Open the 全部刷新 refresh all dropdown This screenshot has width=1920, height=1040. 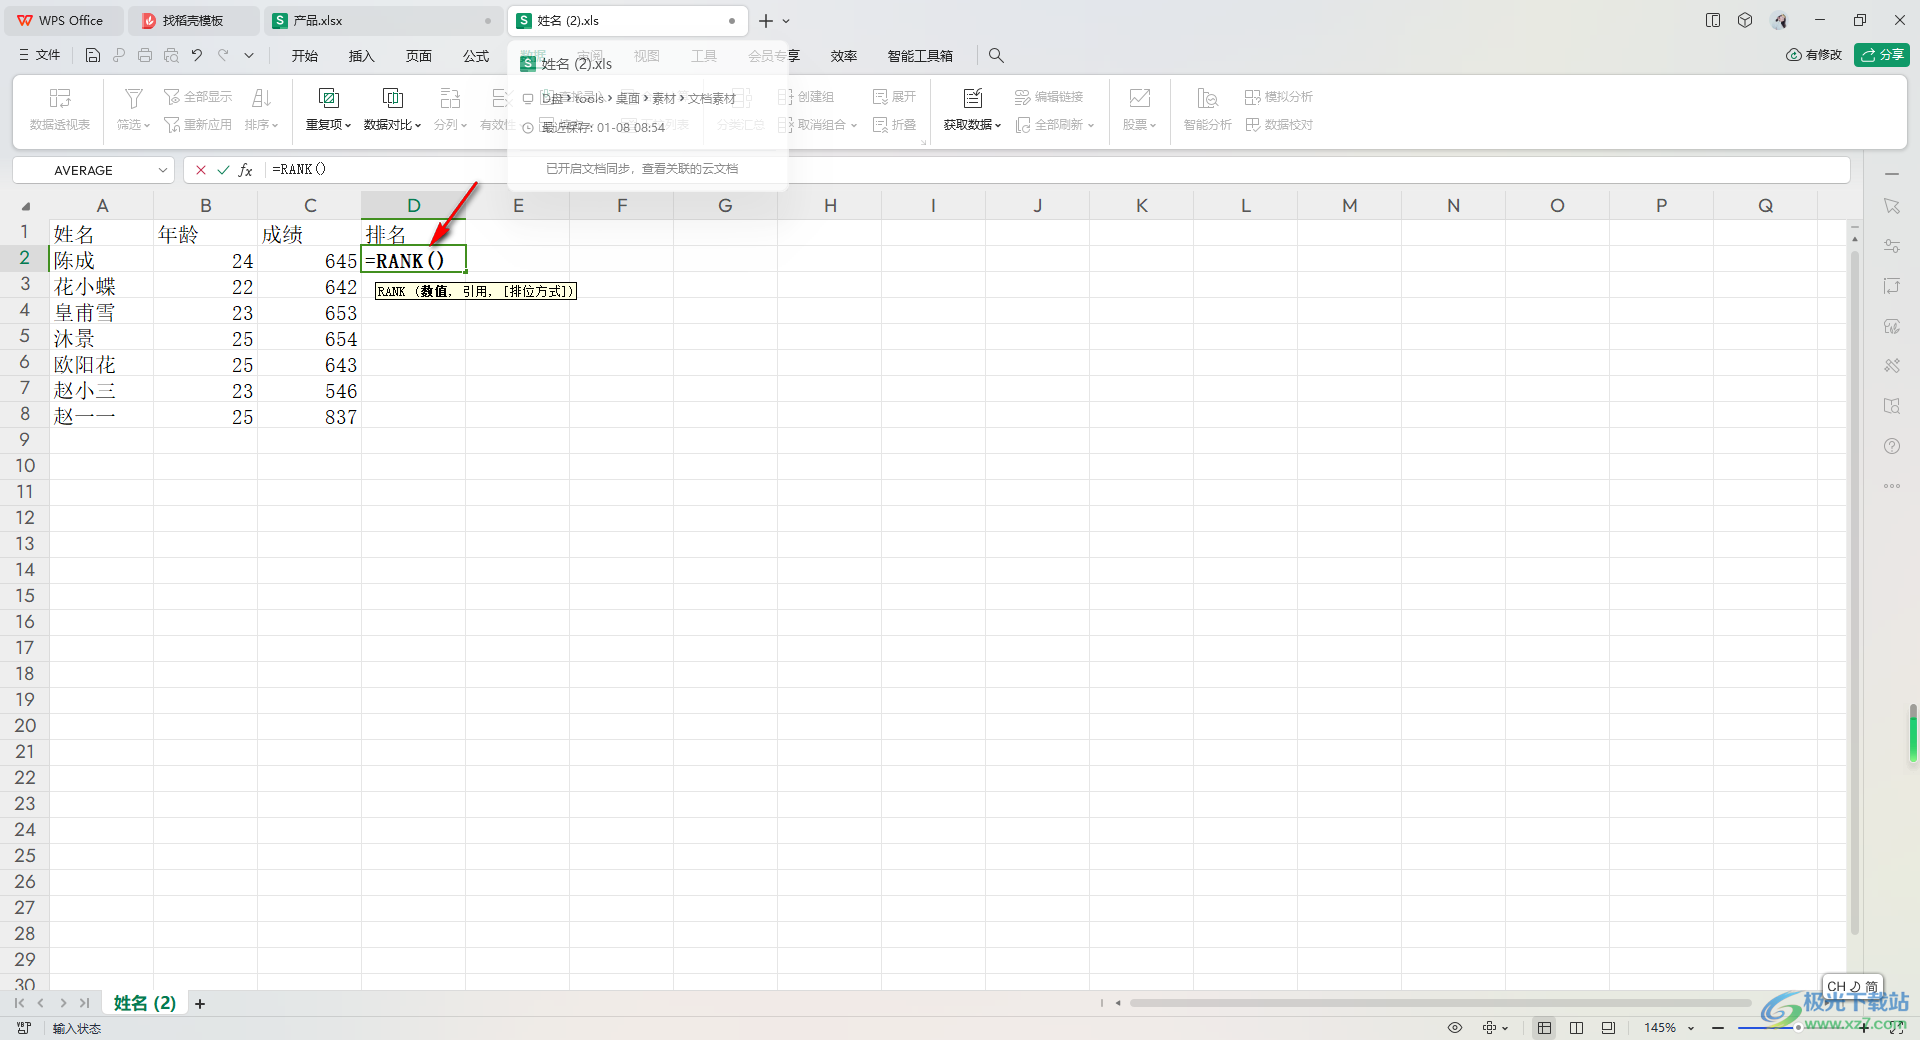(1055, 125)
